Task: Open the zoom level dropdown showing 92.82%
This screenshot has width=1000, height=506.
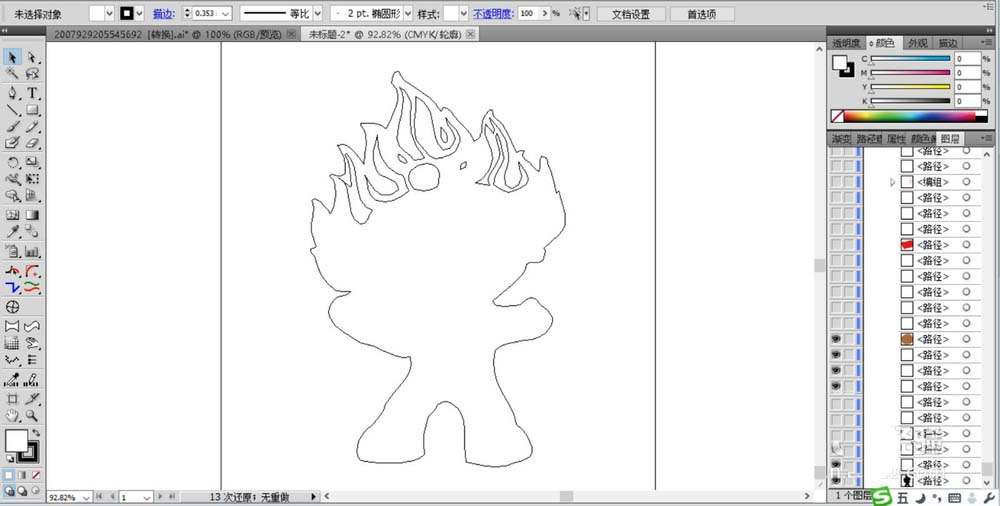Action: pyautogui.click(x=86, y=497)
